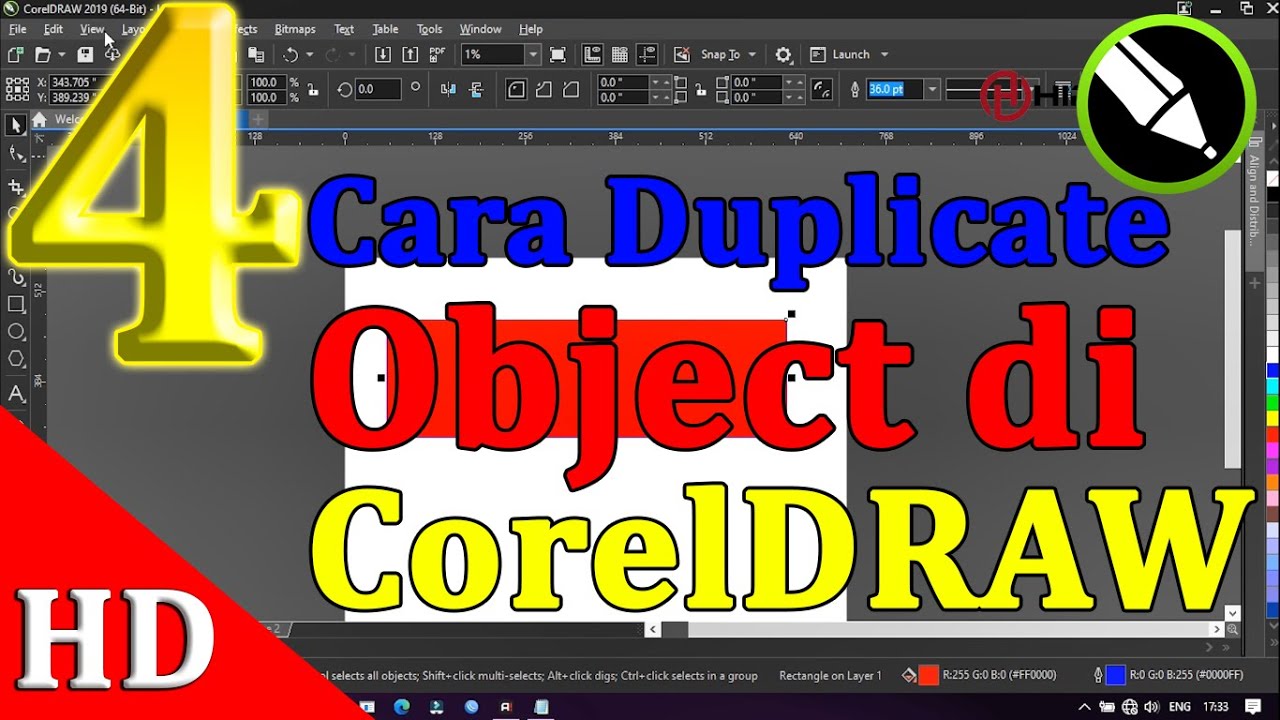Toggle the Show Grid icon
The height and width of the screenshot is (720, 1280).
click(x=619, y=55)
